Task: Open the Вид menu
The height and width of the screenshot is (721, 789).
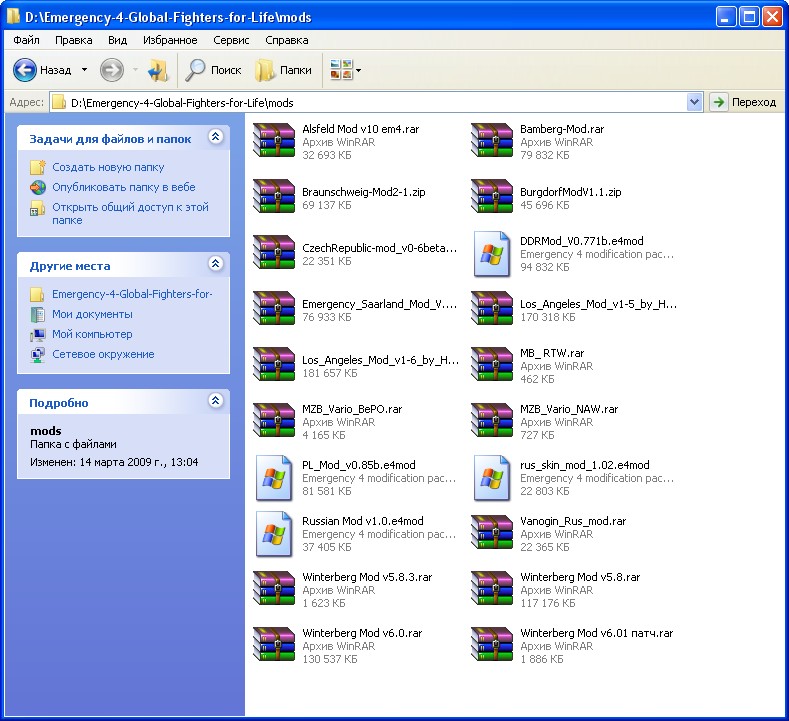Action: [x=117, y=40]
